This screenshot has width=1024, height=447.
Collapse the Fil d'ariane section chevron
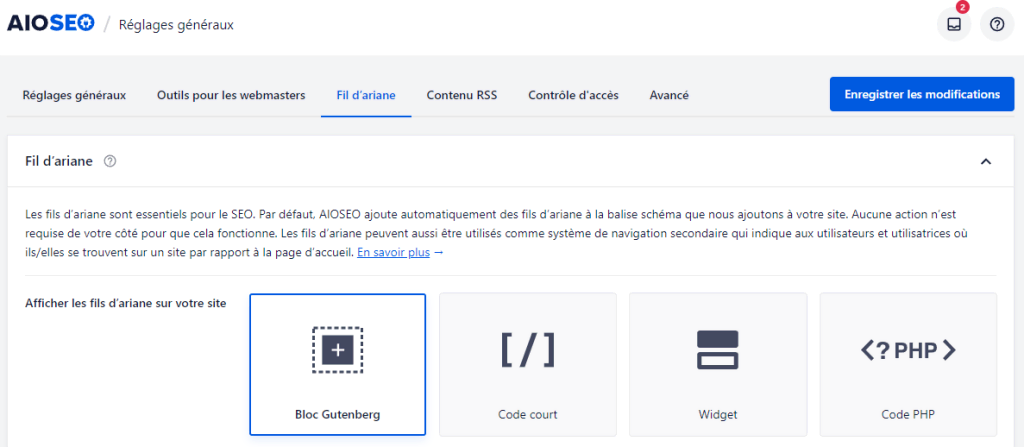986,161
